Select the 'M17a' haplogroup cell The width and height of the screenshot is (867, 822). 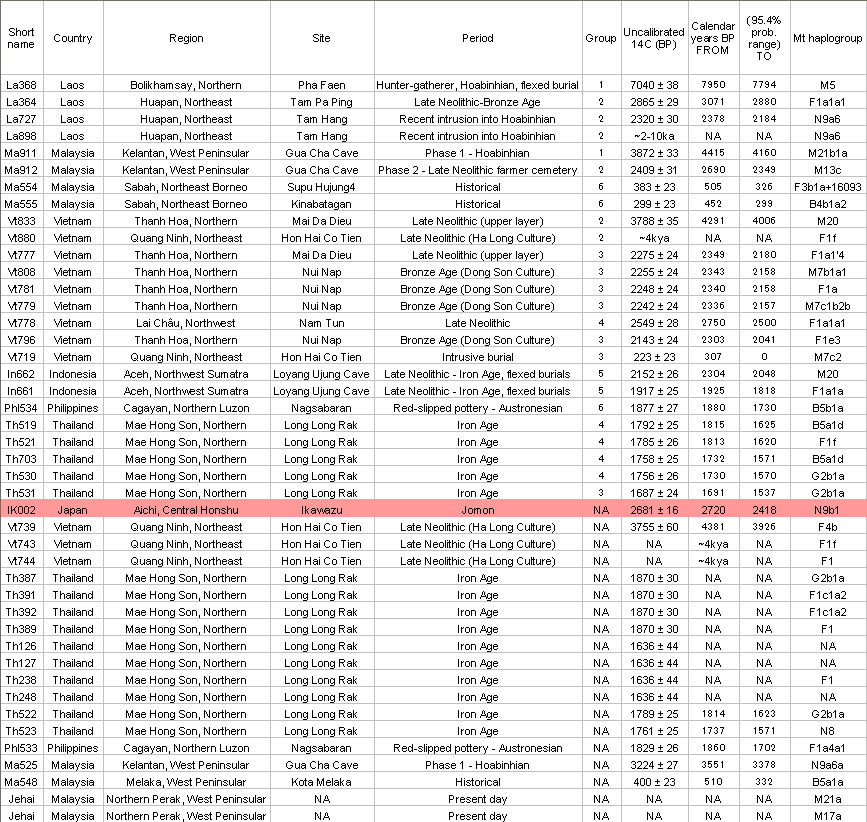tap(828, 816)
